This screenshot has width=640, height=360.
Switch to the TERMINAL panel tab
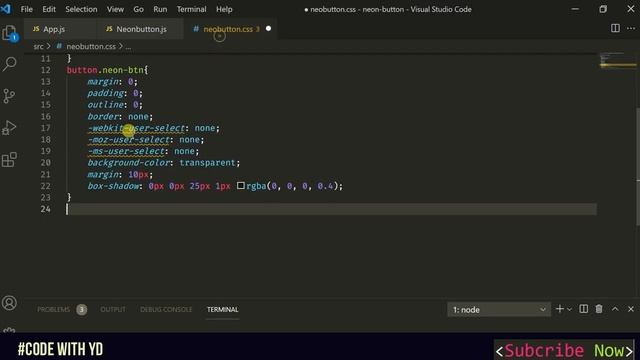222,309
